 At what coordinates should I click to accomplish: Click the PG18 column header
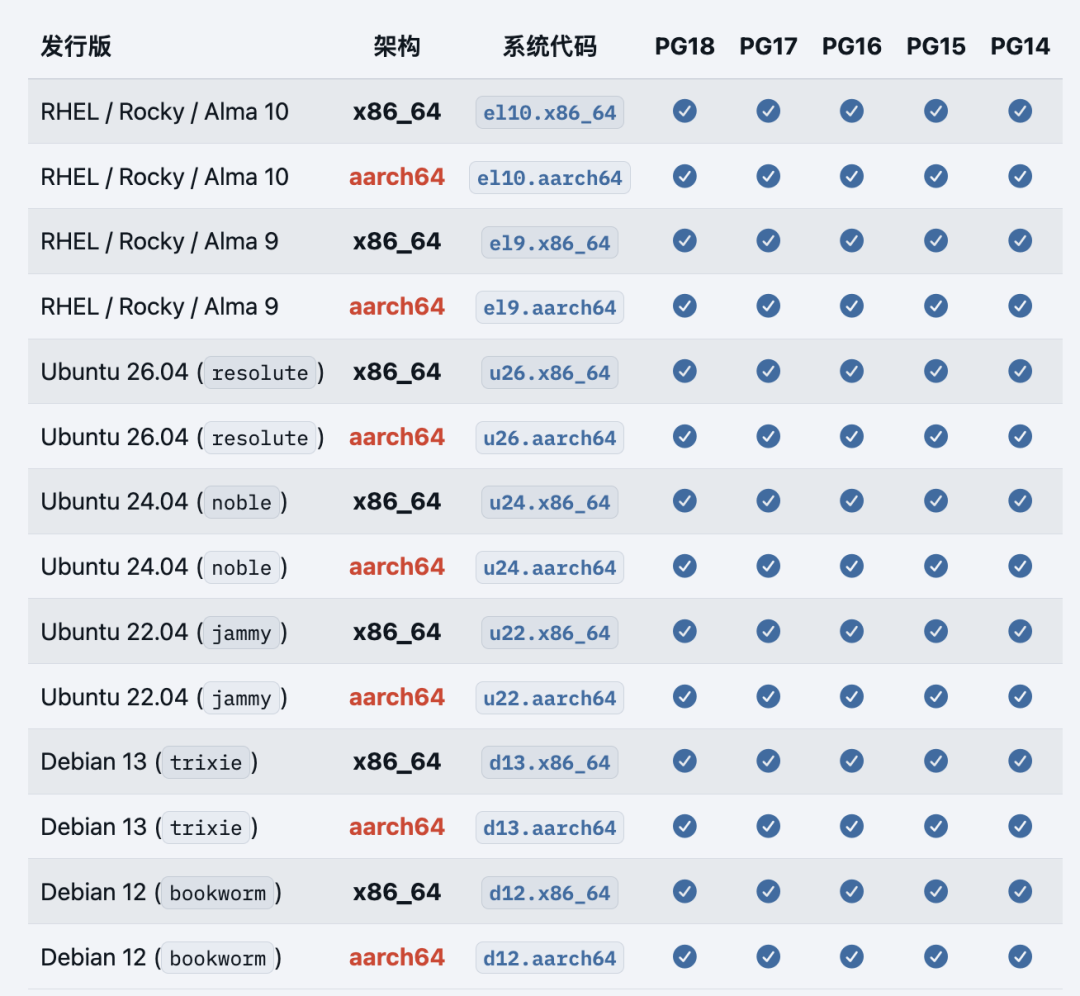tap(685, 46)
